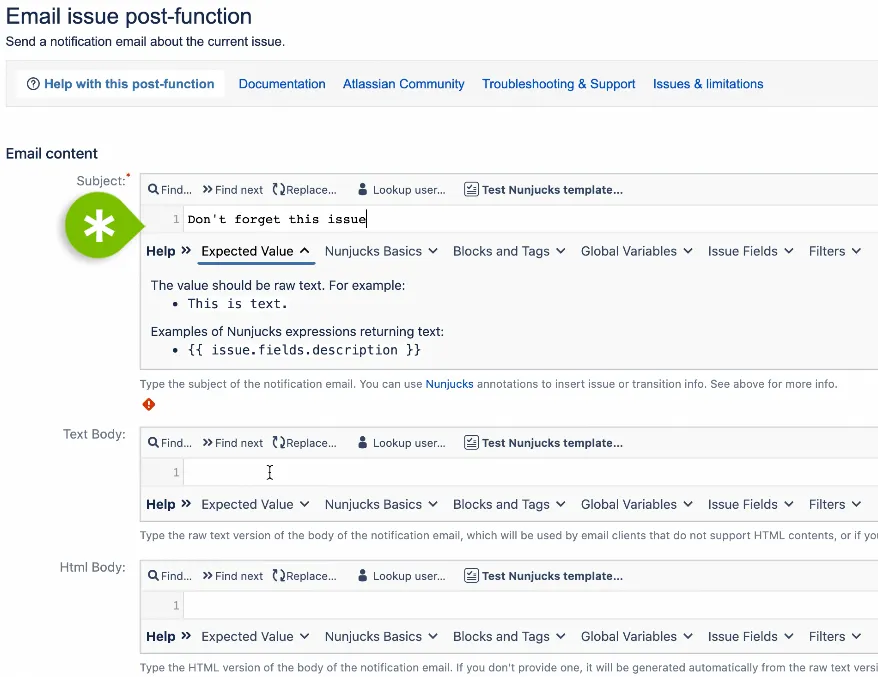The height and width of the screenshot is (677, 878).
Task: Click into the Html Body editor line
Action: (531, 605)
